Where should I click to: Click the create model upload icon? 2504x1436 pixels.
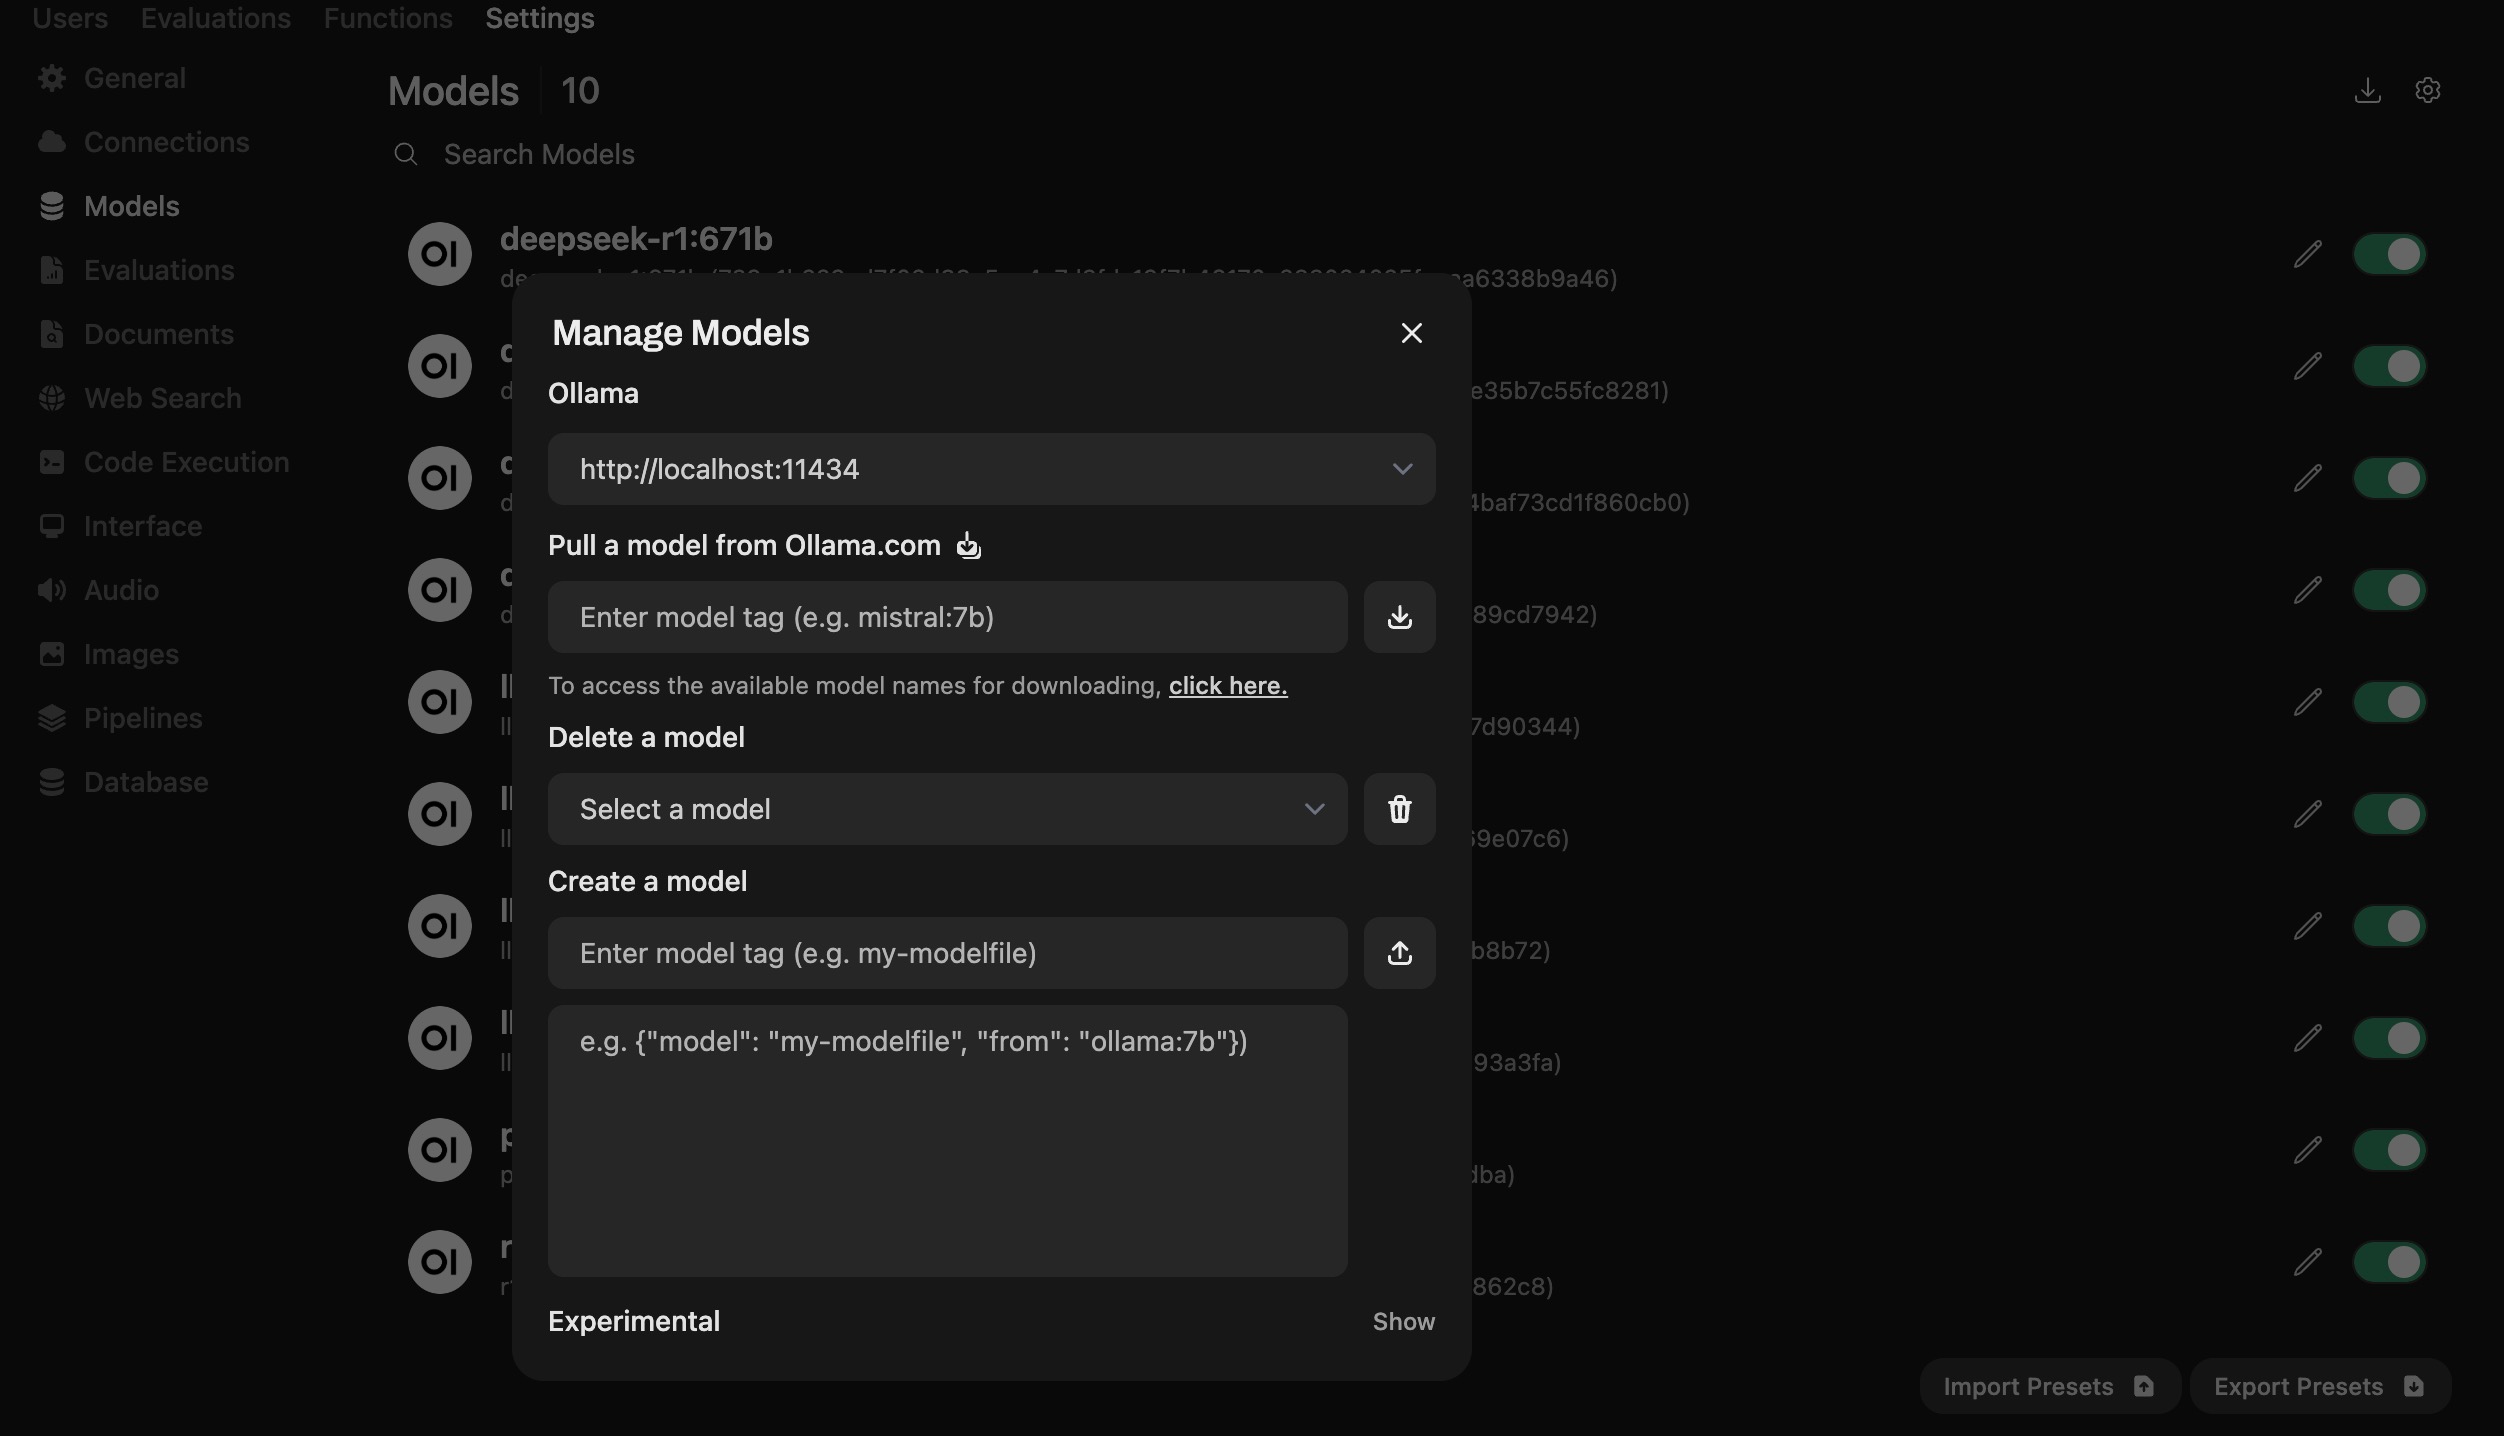point(1399,953)
